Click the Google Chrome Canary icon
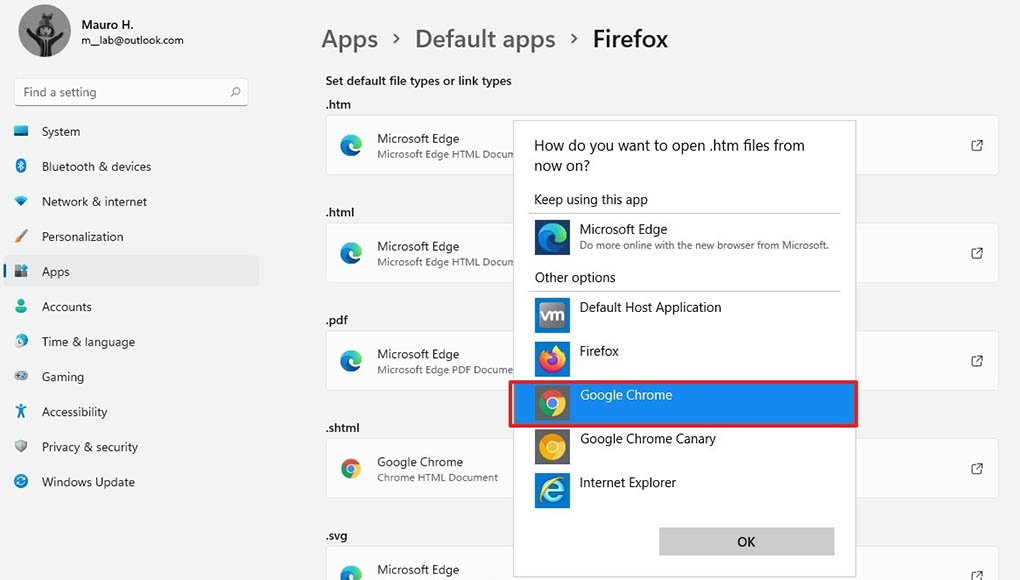The height and width of the screenshot is (580, 1020). [552, 447]
